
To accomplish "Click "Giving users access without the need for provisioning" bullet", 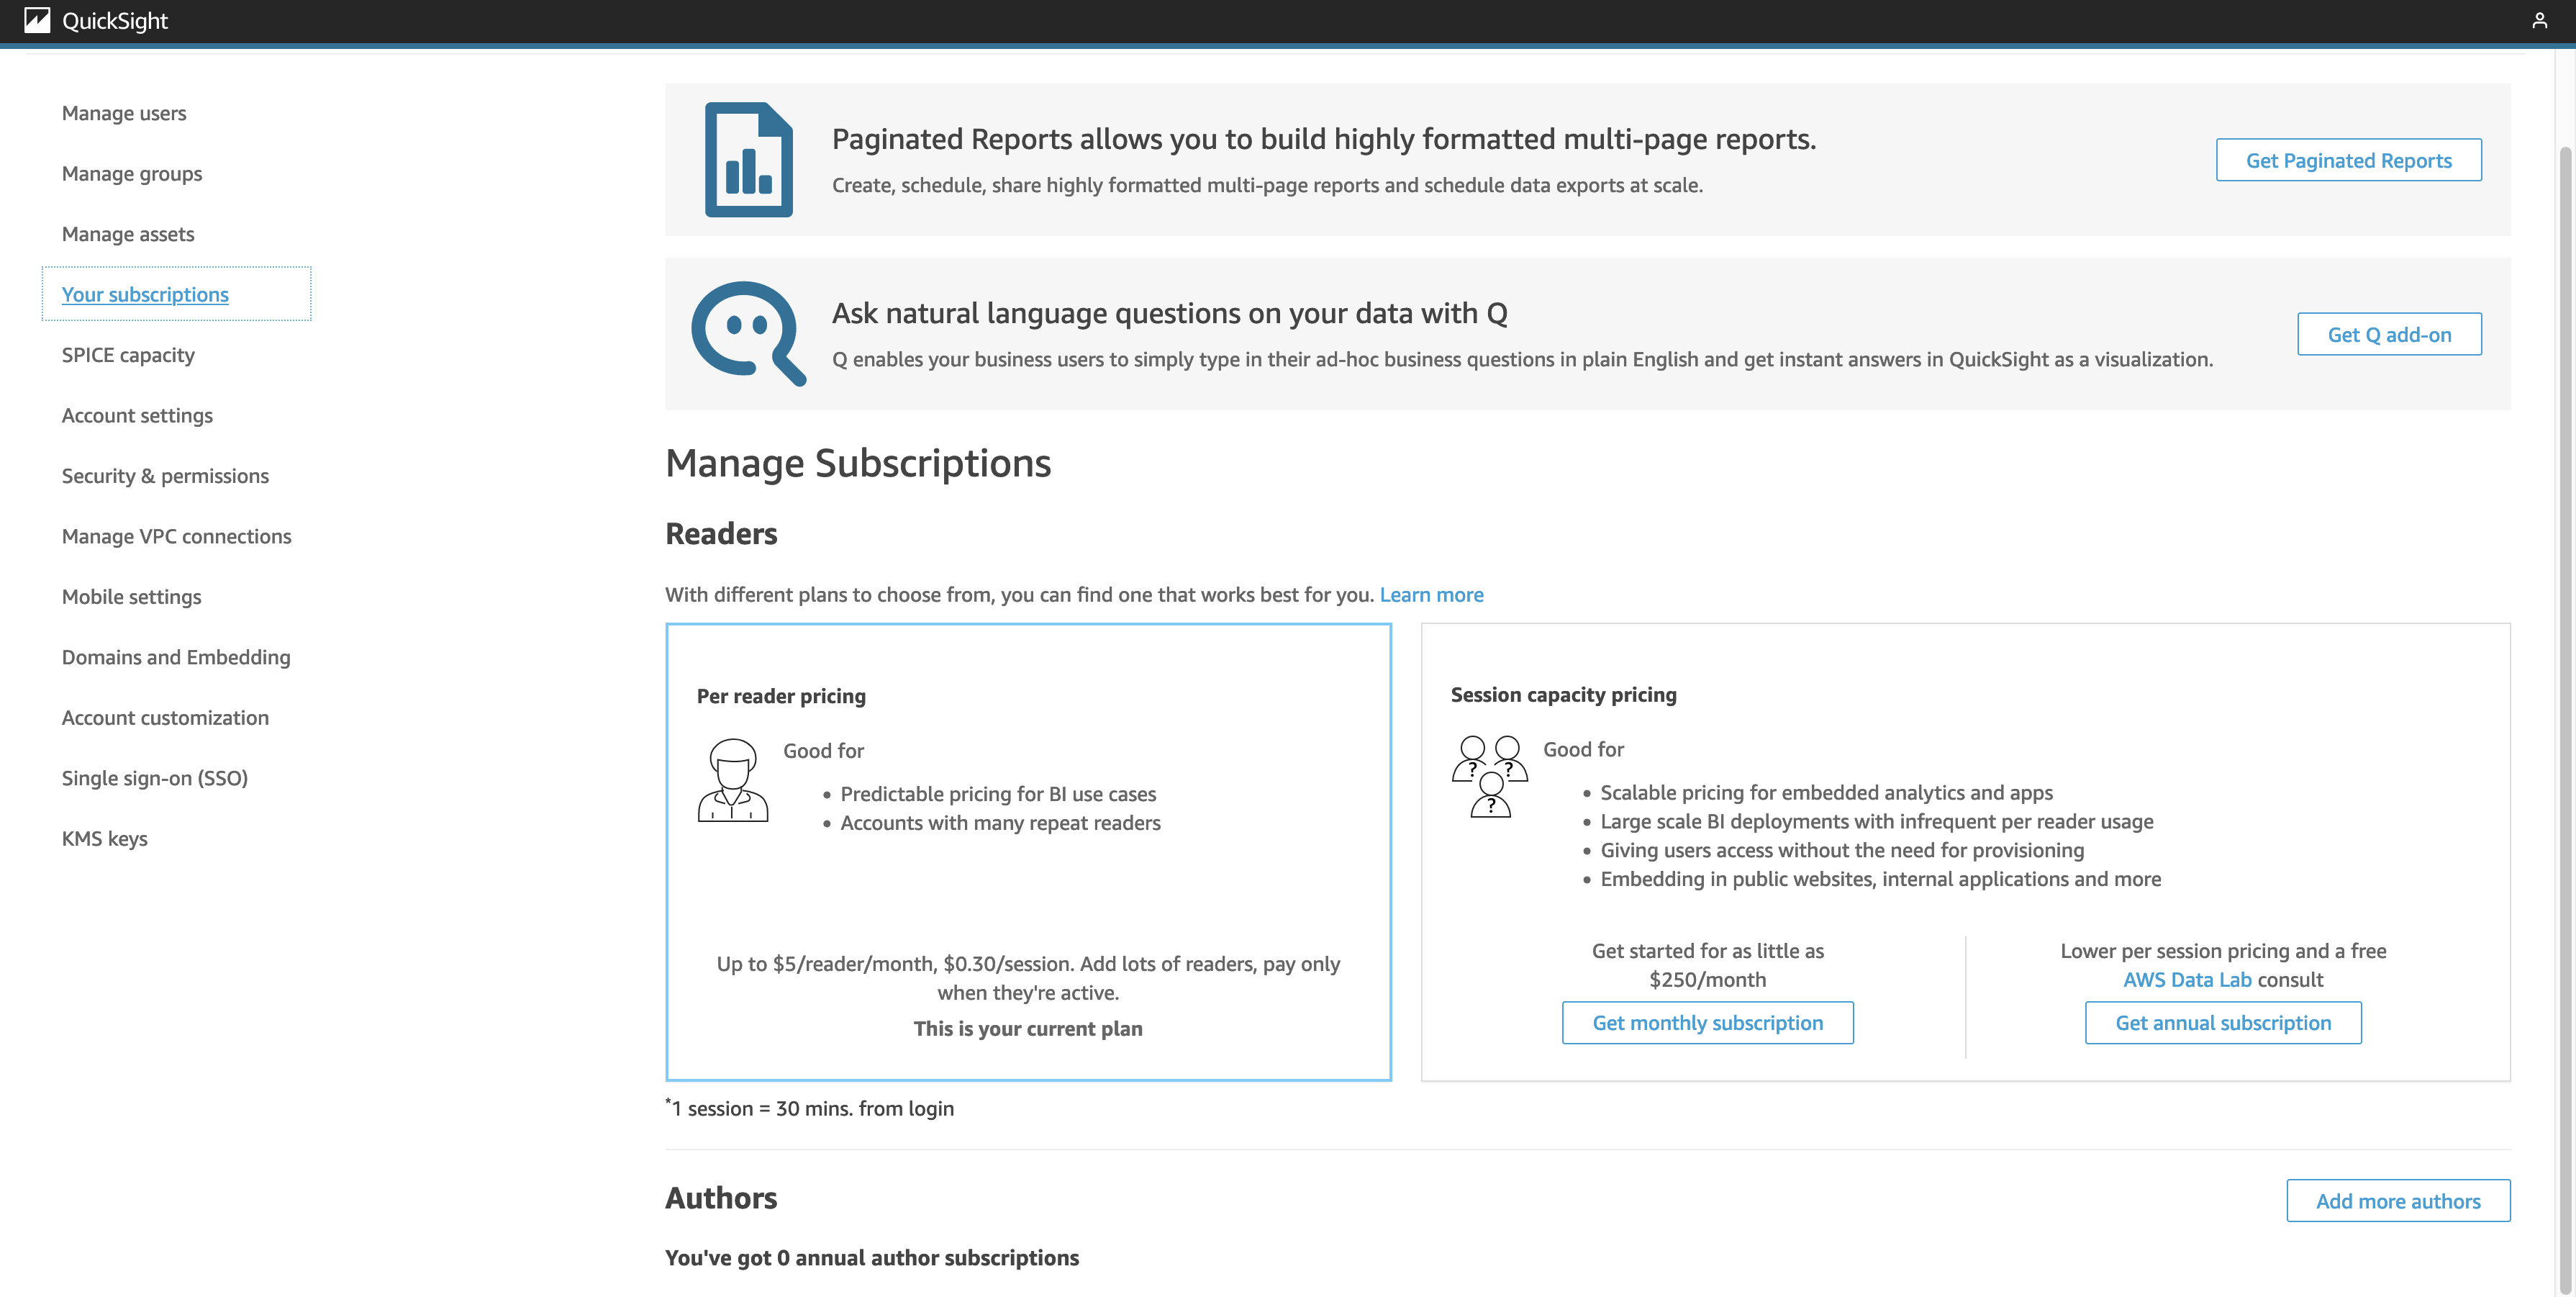I will coord(1842,850).
